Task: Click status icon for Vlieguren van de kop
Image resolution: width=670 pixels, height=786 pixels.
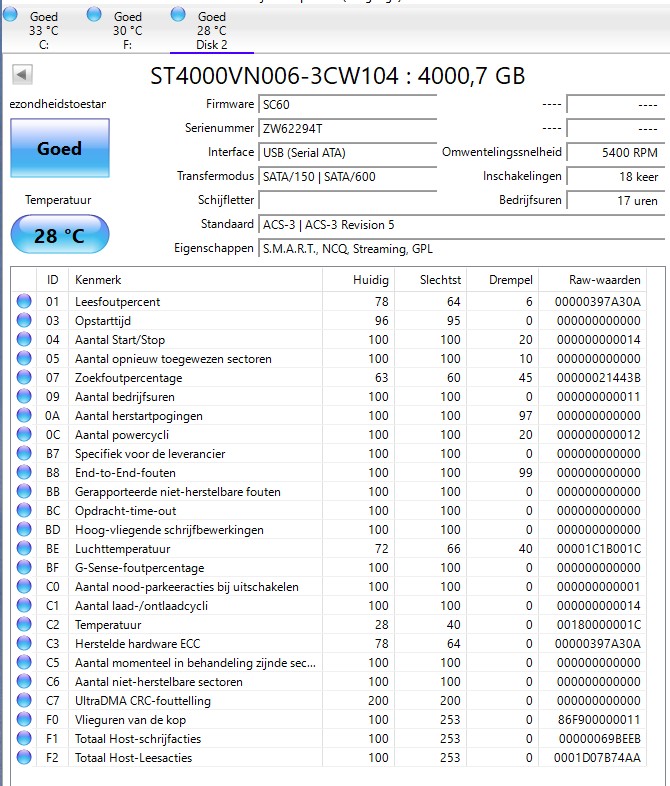Action: (x=24, y=719)
